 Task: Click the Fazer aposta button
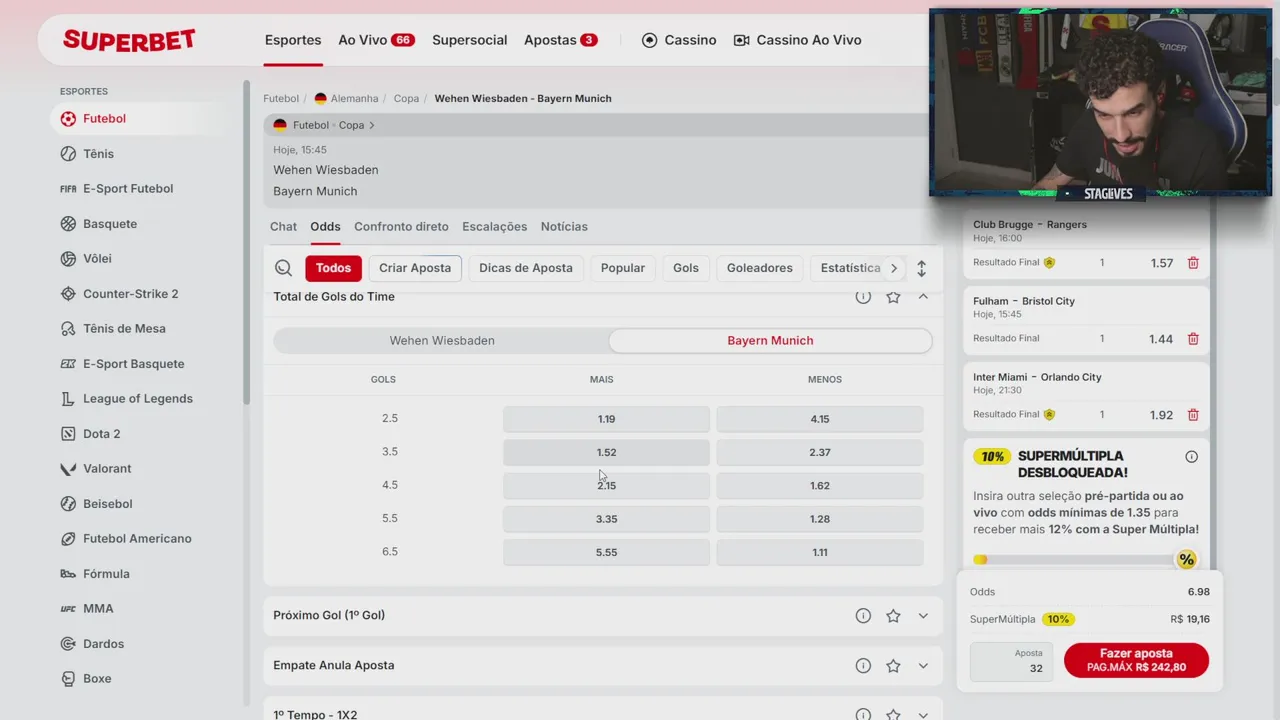1136,661
